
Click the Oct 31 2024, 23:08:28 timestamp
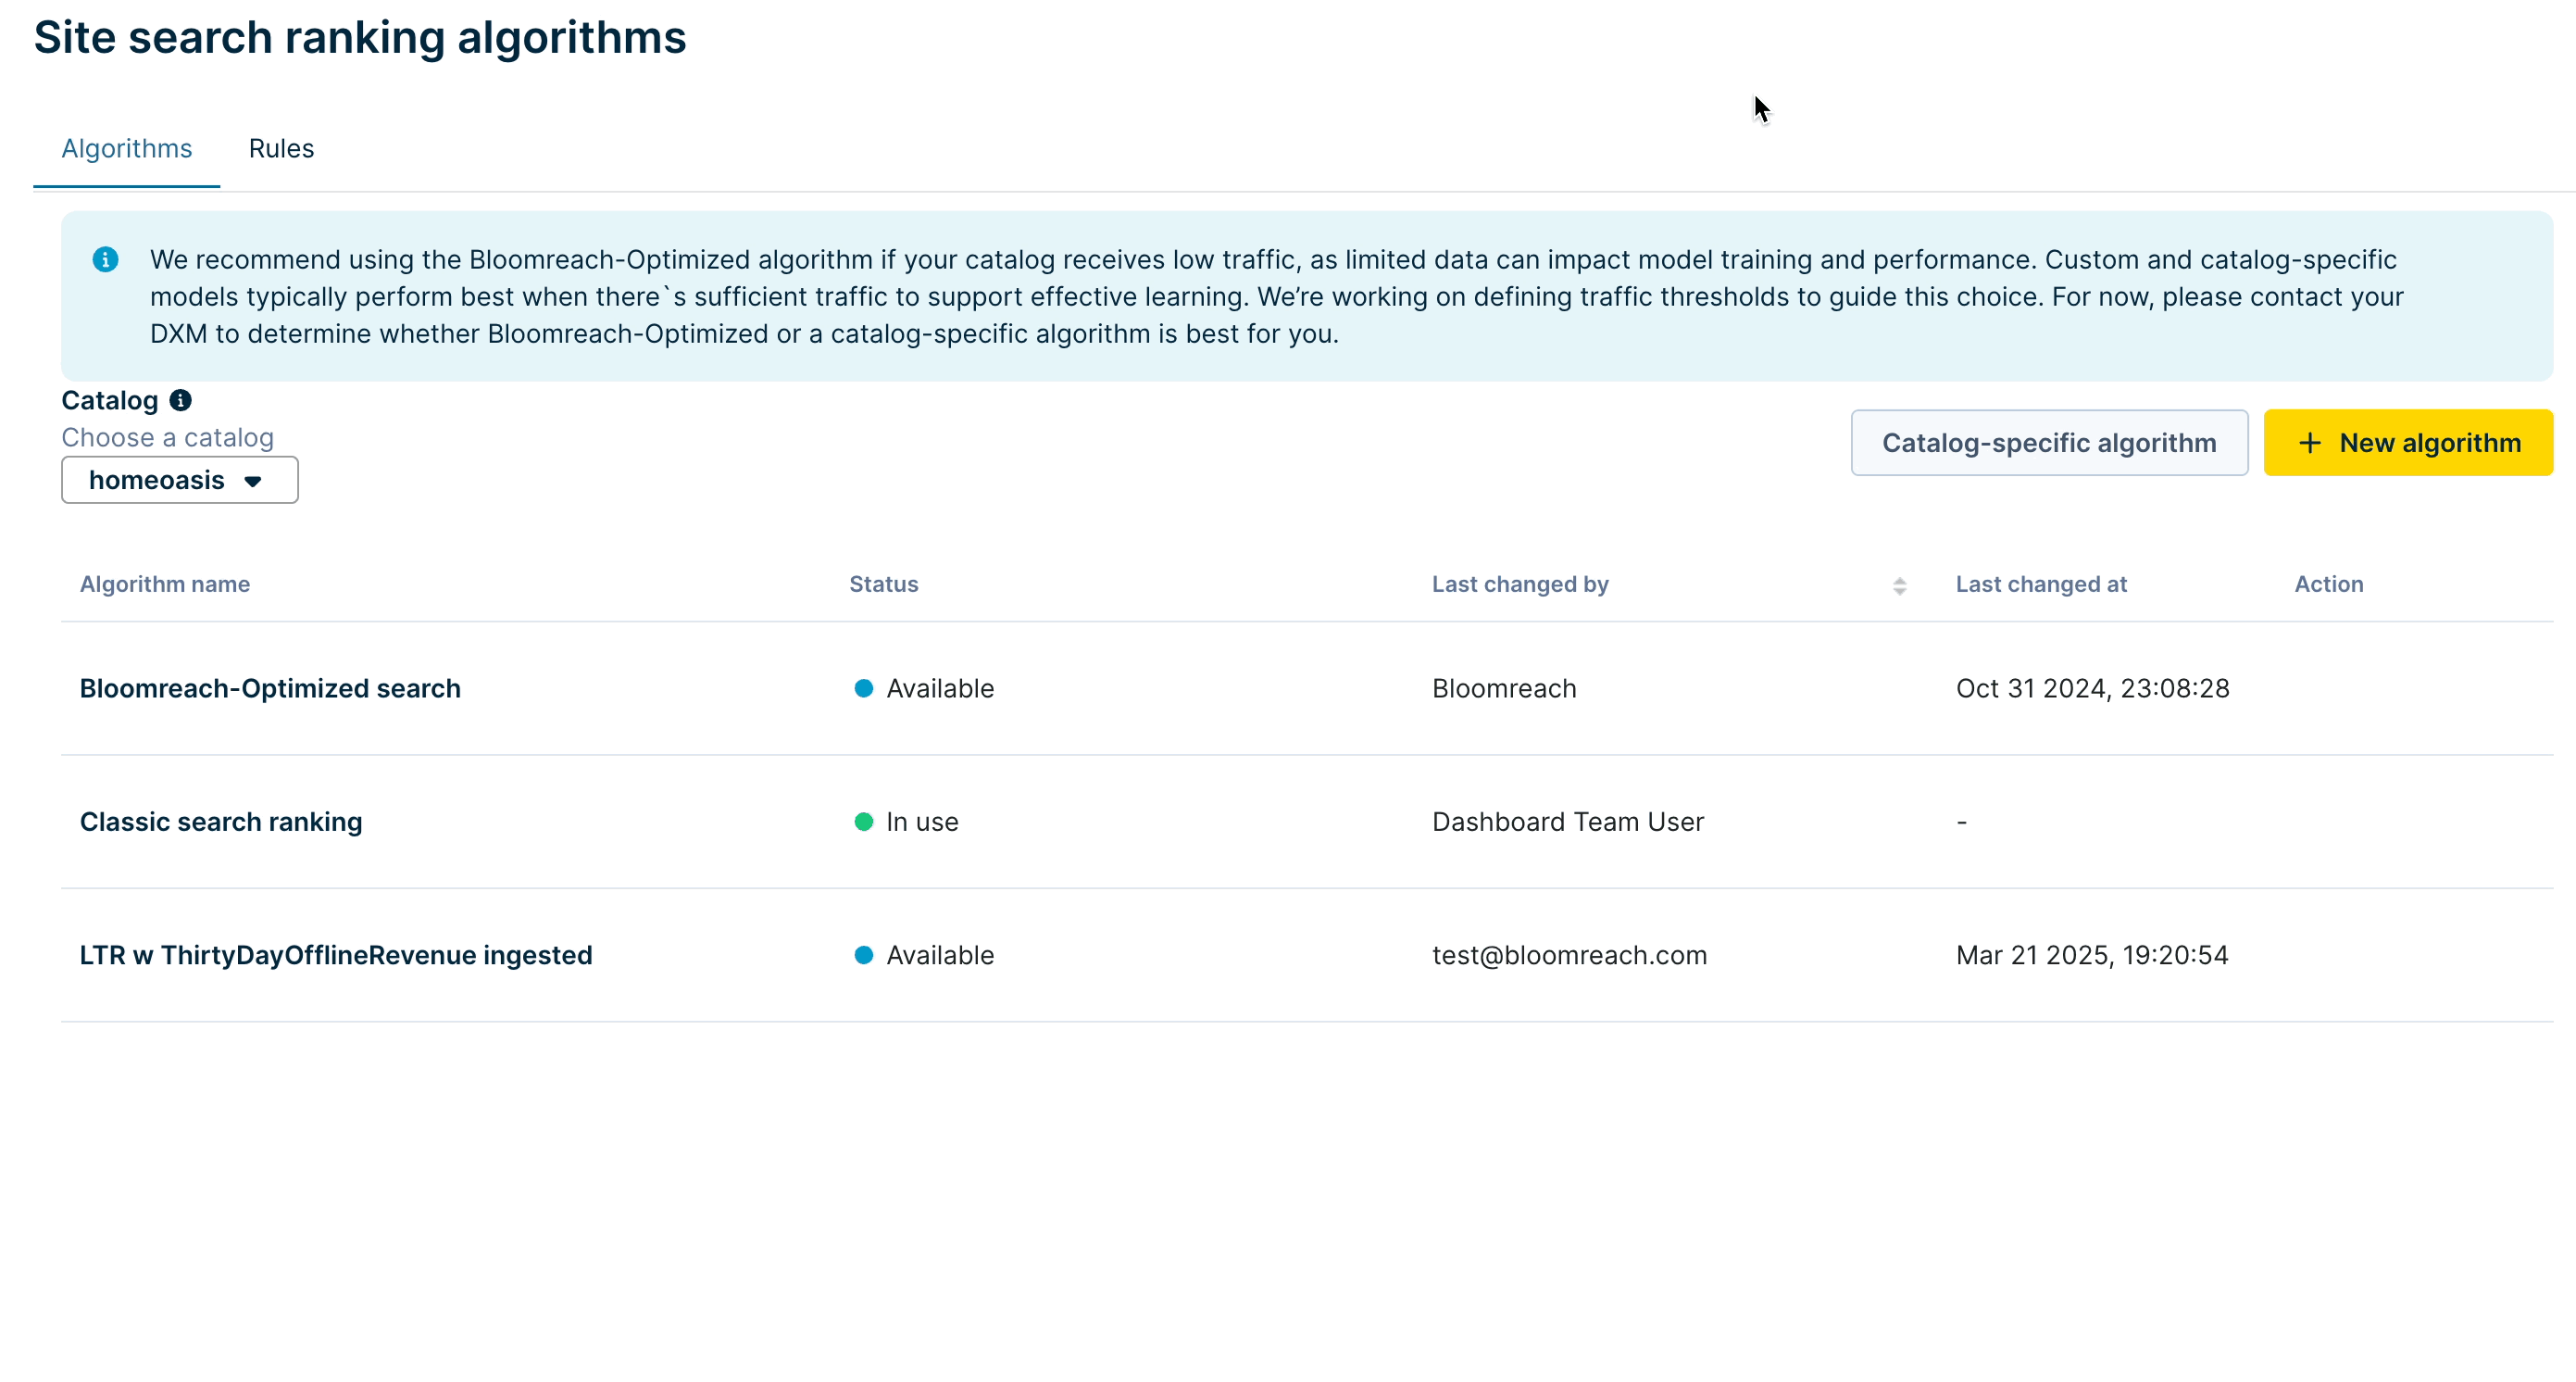click(2092, 688)
